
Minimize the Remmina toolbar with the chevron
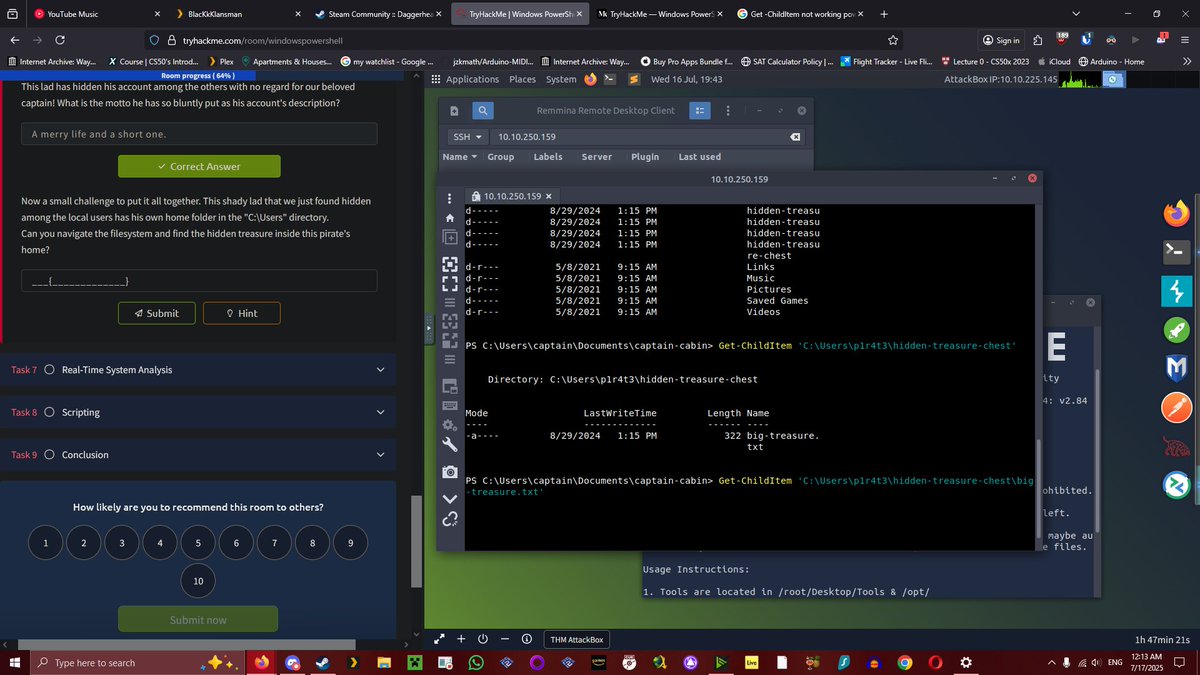(x=450, y=497)
